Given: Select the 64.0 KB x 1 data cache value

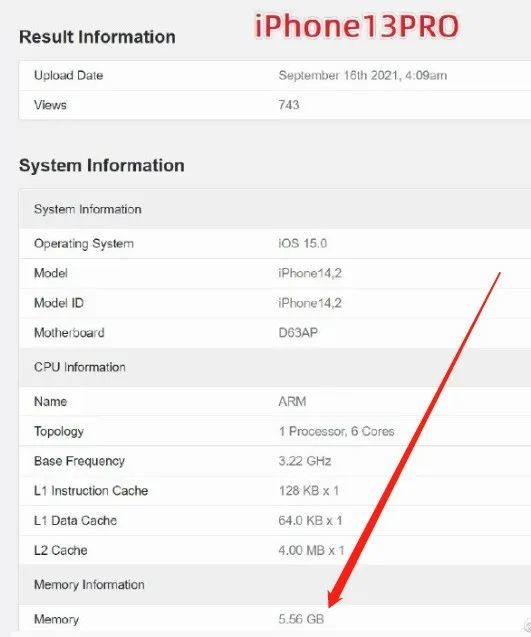Looking at the screenshot, I should pos(310,520).
